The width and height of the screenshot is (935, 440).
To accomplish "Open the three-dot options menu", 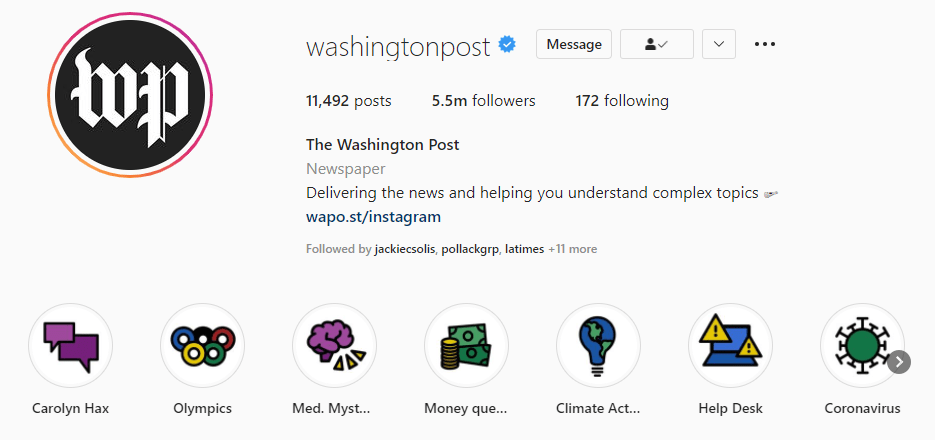I will (x=765, y=44).
